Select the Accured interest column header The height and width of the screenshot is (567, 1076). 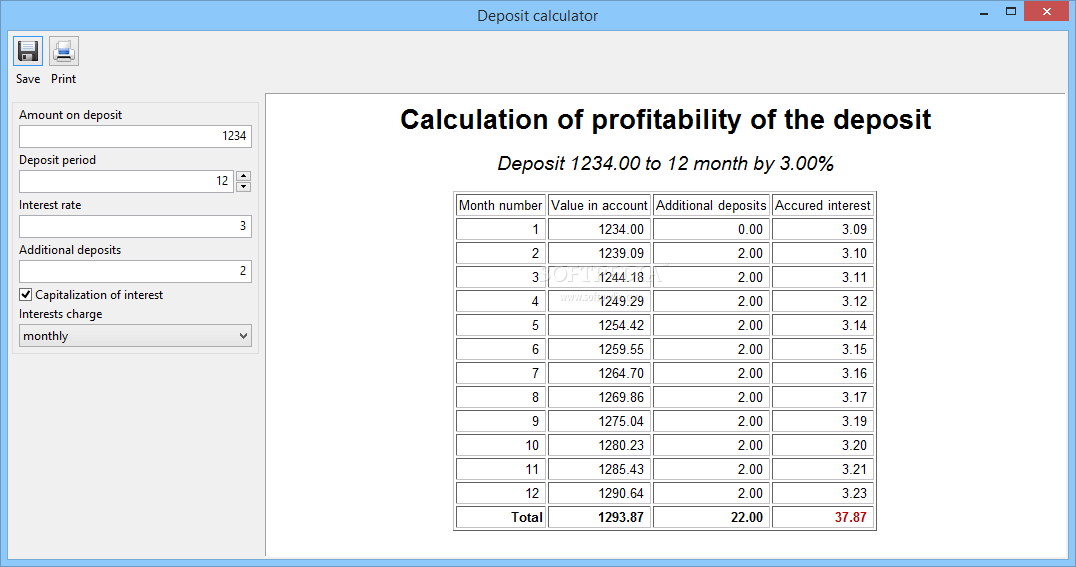click(x=823, y=205)
